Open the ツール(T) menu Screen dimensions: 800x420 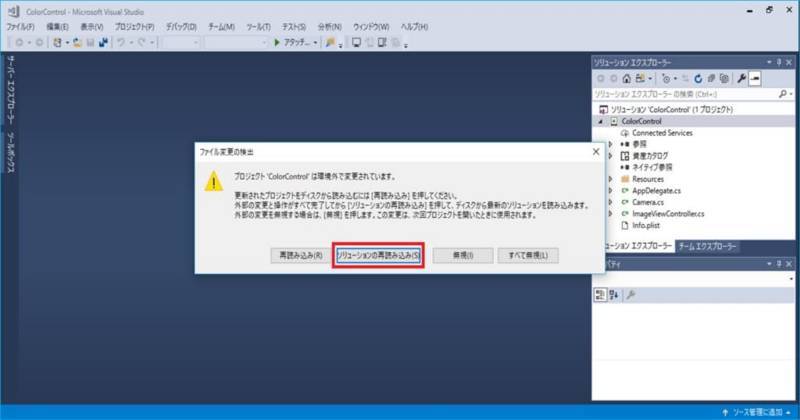coord(258,27)
